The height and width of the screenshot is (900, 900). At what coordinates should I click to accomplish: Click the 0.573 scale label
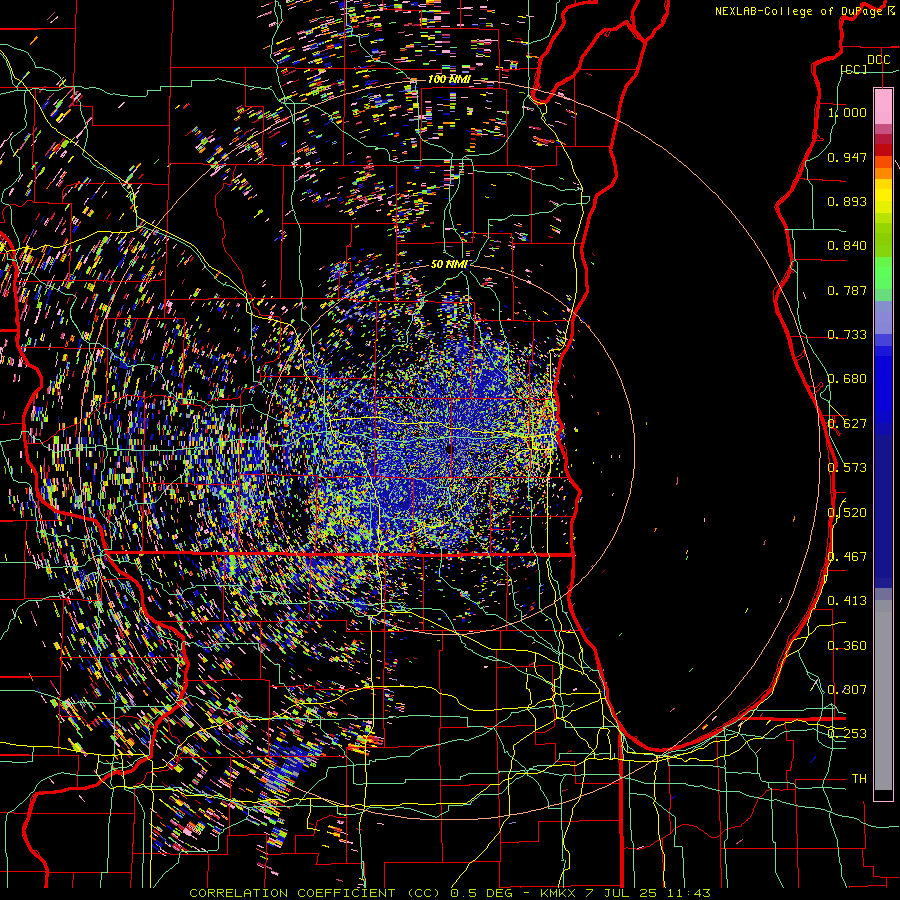coord(847,468)
